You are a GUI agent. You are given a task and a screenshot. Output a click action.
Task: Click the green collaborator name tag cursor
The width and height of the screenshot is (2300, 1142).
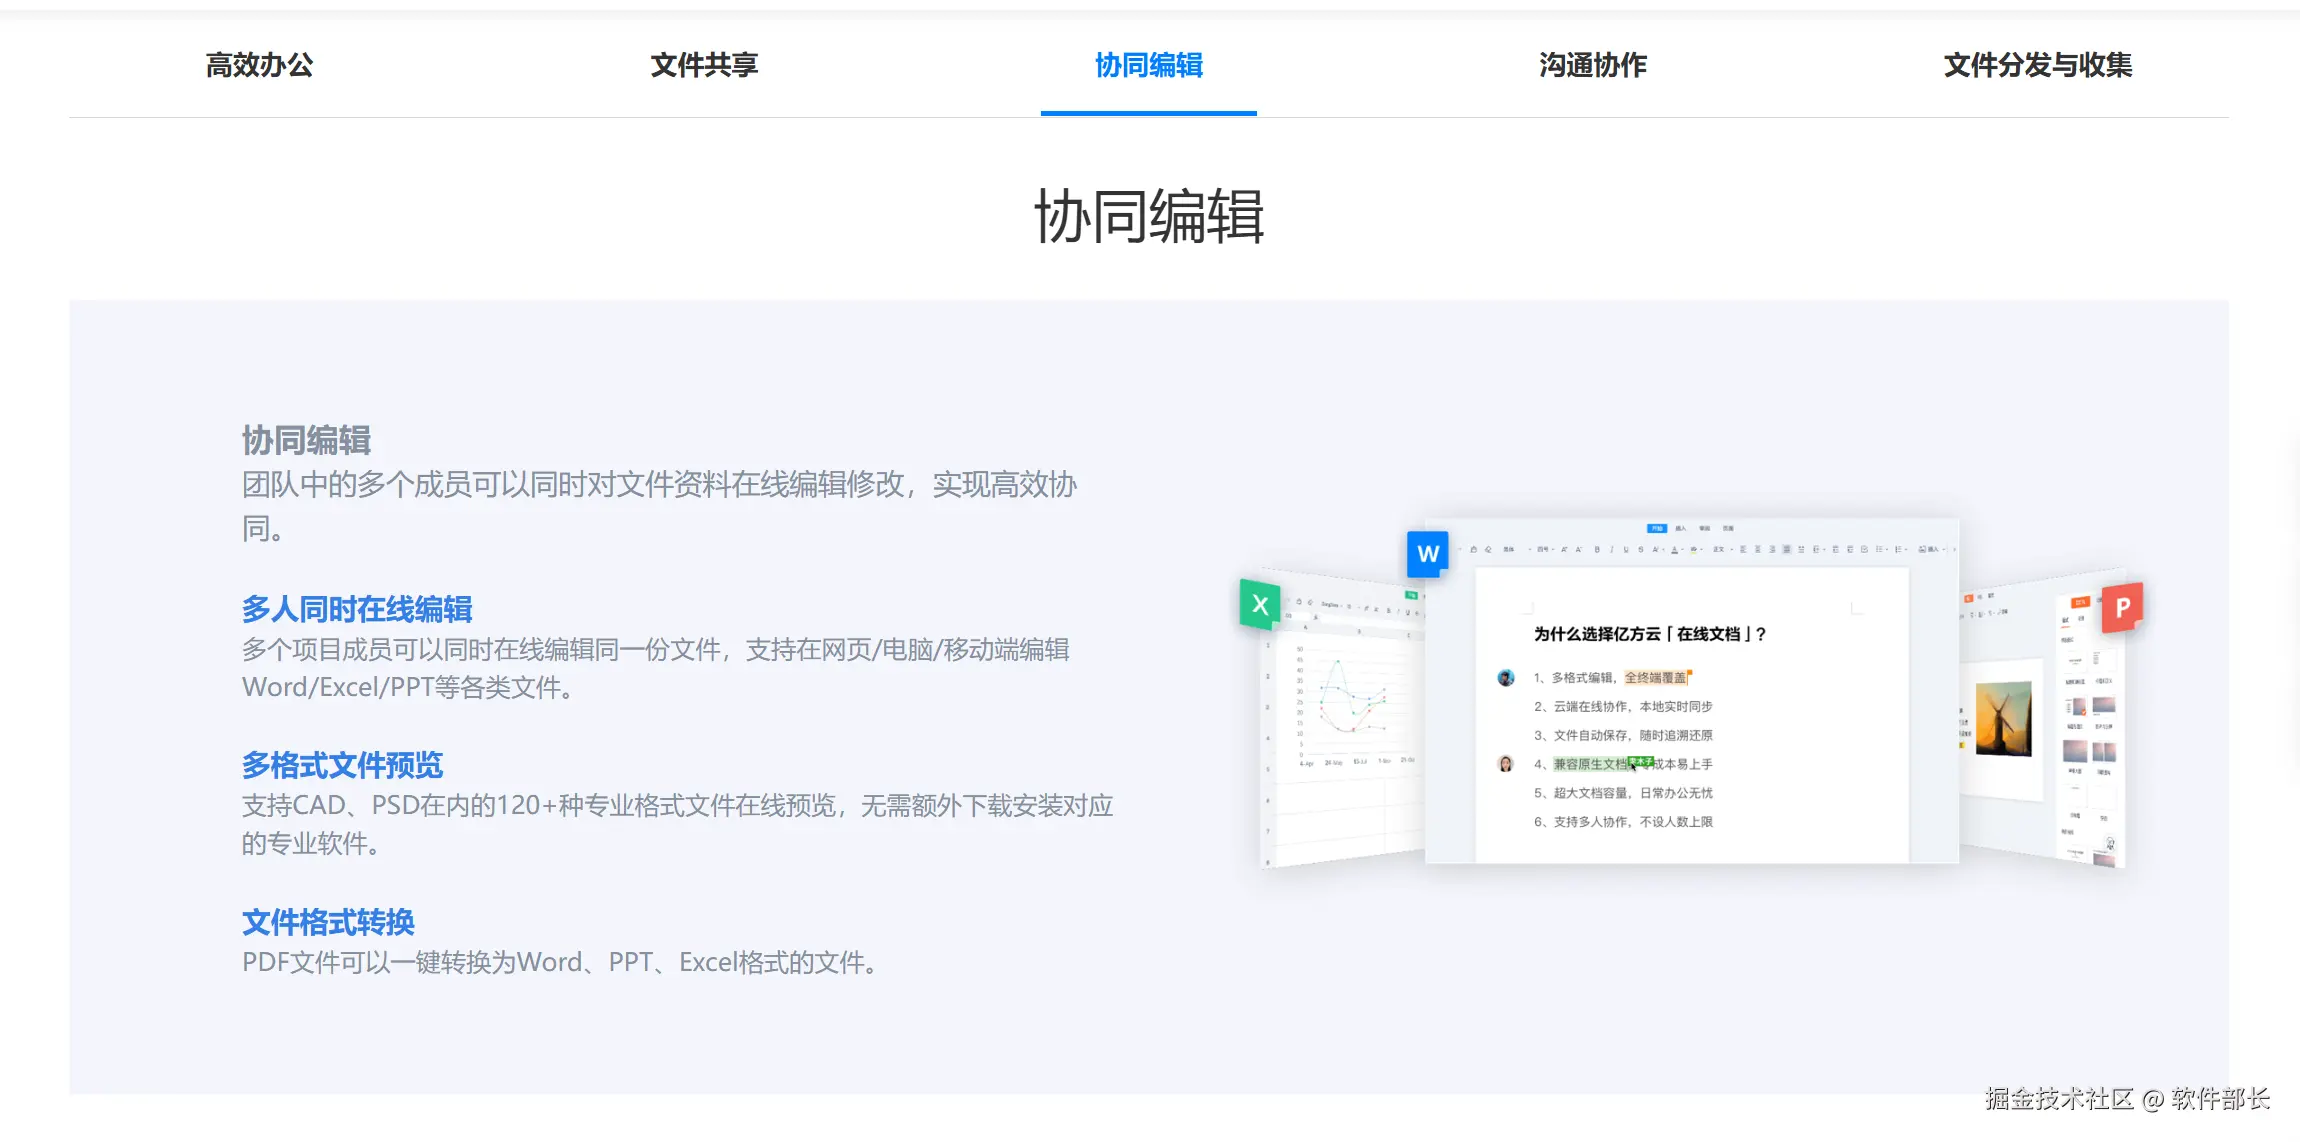point(1640,762)
